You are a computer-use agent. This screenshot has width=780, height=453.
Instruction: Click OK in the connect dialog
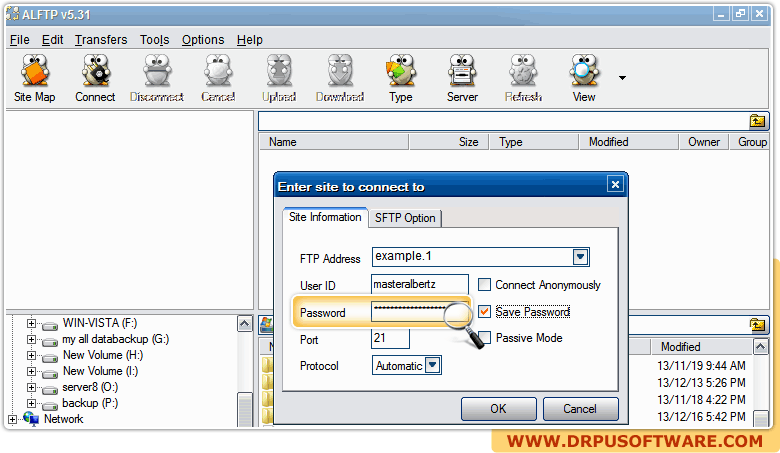click(x=498, y=409)
